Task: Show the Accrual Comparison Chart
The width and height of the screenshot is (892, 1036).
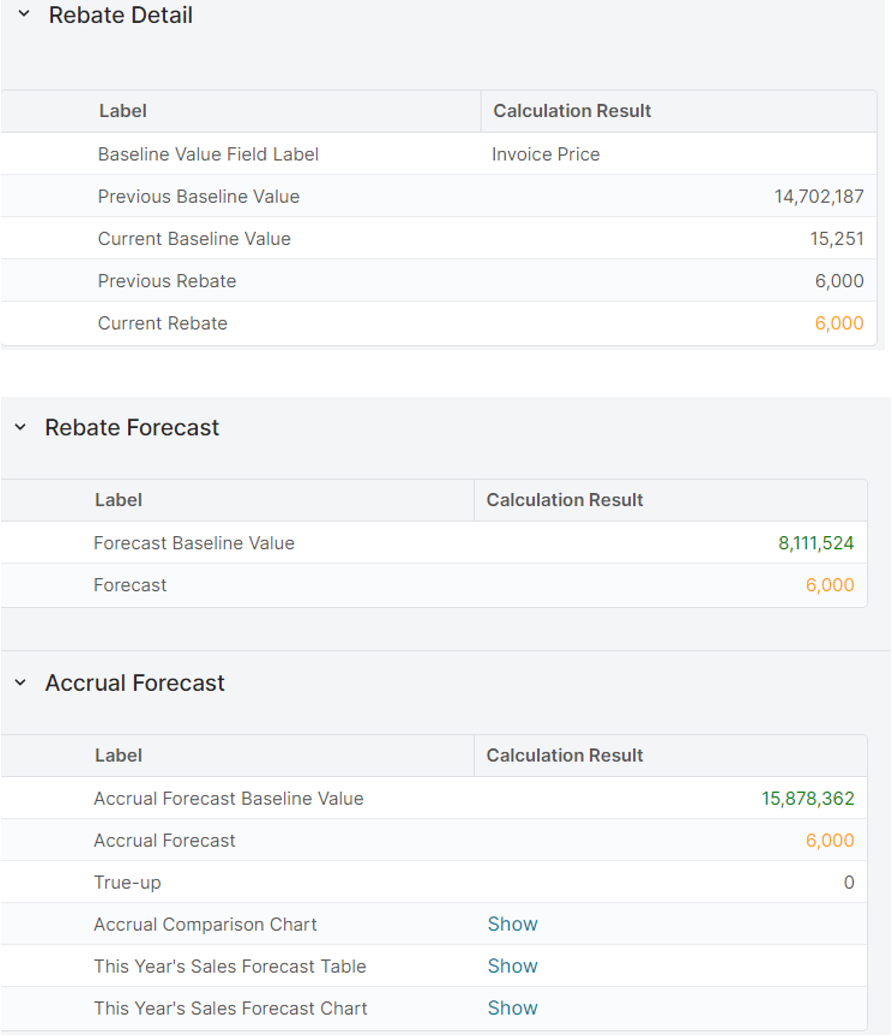Action: (x=512, y=924)
